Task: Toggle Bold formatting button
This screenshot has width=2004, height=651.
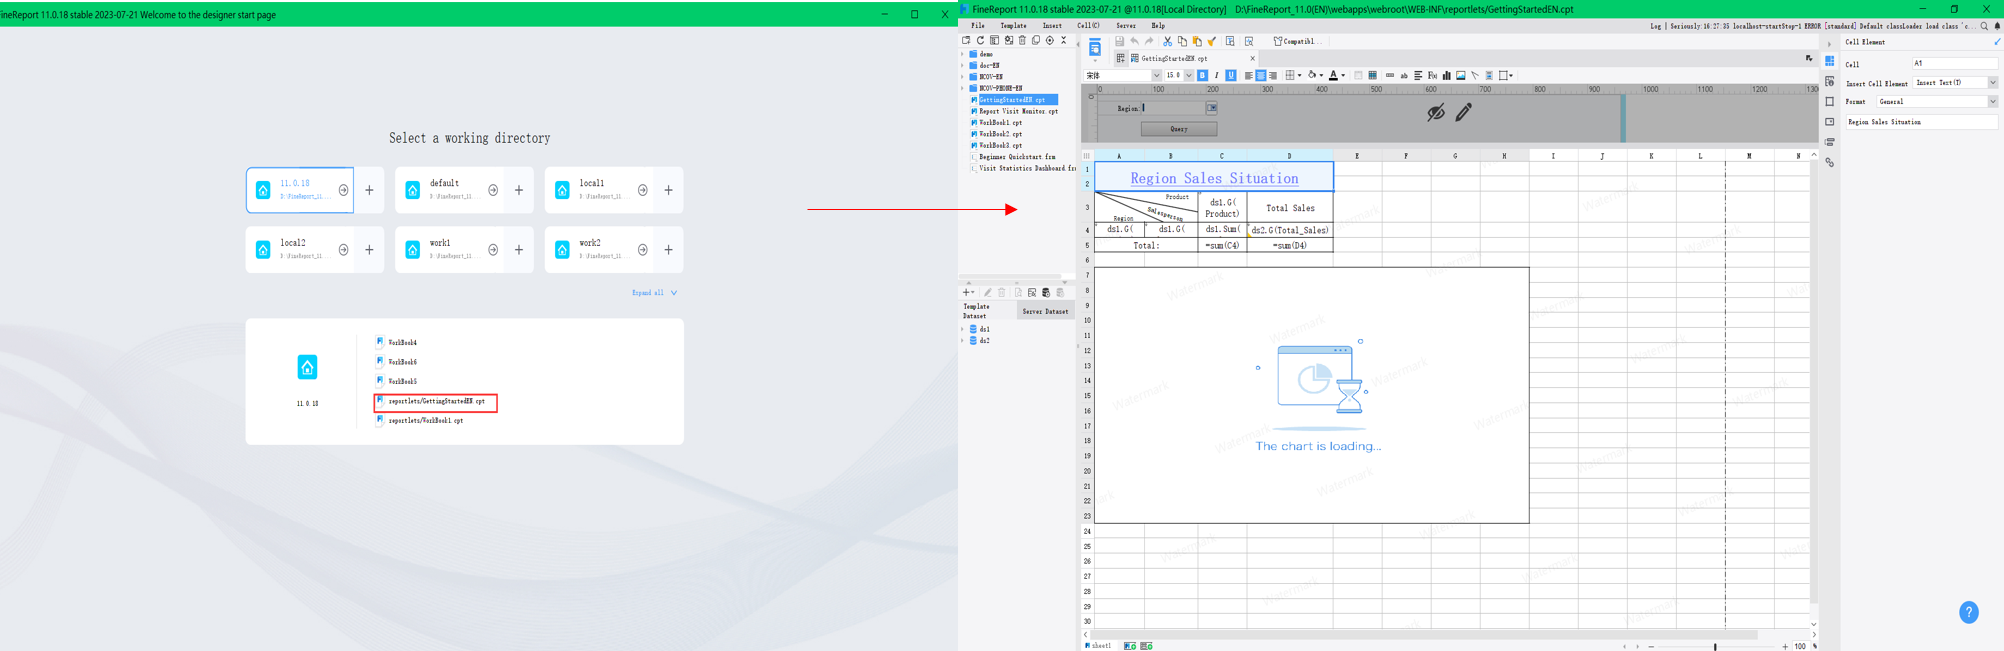Action: [1202, 75]
